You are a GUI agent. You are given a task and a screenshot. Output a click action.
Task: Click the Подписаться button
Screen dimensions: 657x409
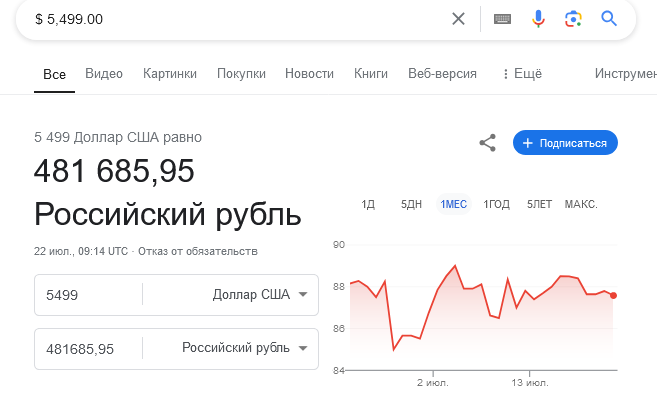click(565, 143)
